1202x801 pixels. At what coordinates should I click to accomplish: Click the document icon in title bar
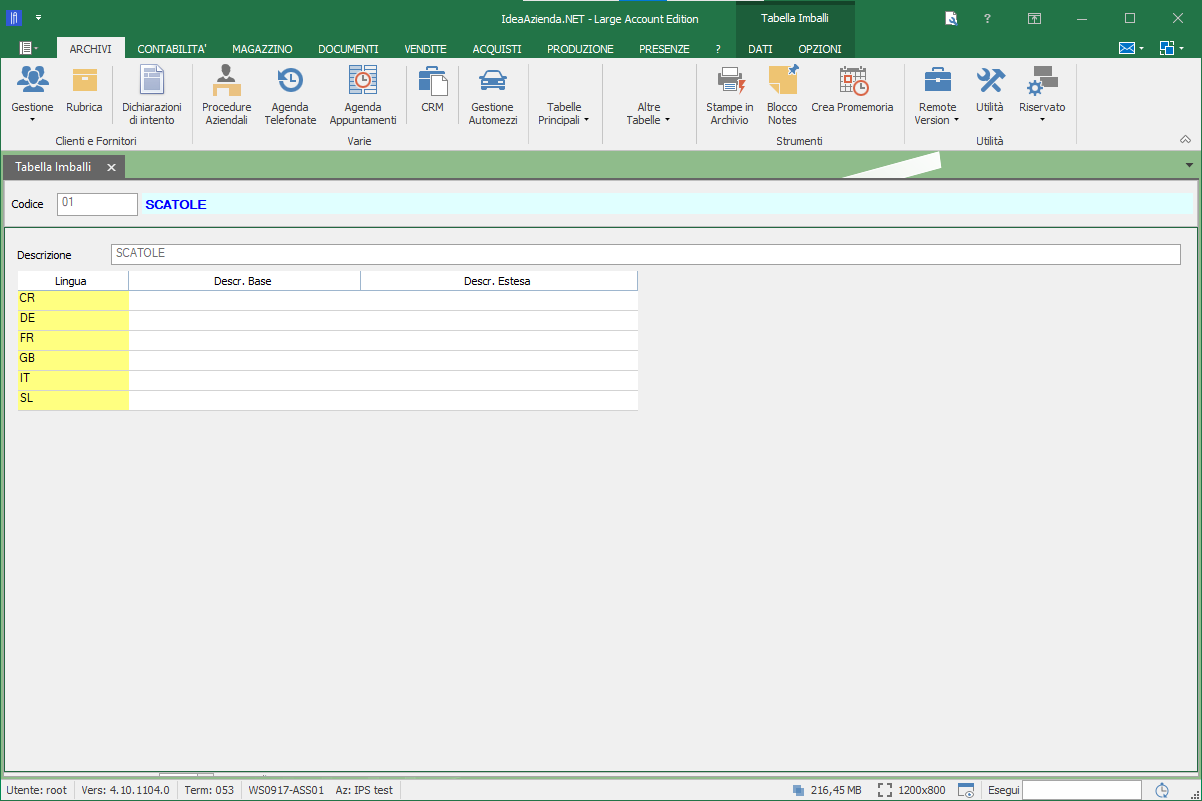coord(951,18)
